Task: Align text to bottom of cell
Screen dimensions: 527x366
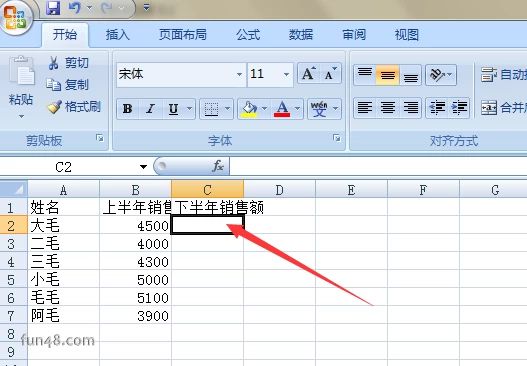Action: coord(410,75)
